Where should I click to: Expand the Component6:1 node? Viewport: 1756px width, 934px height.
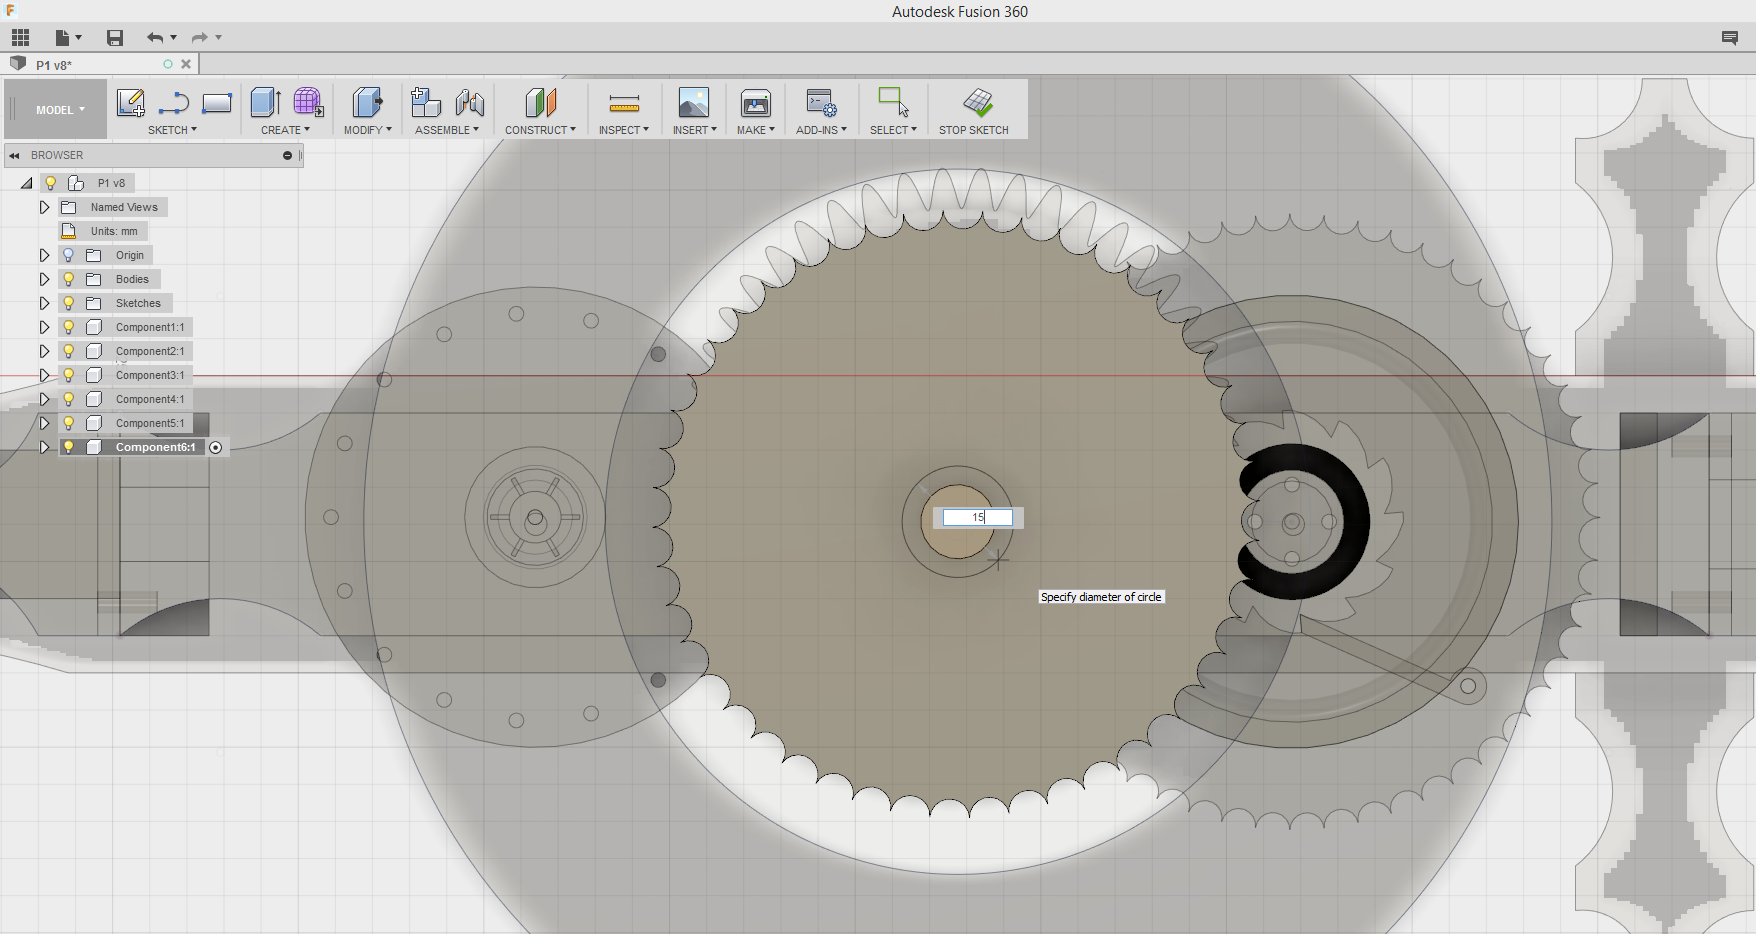[x=44, y=447]
